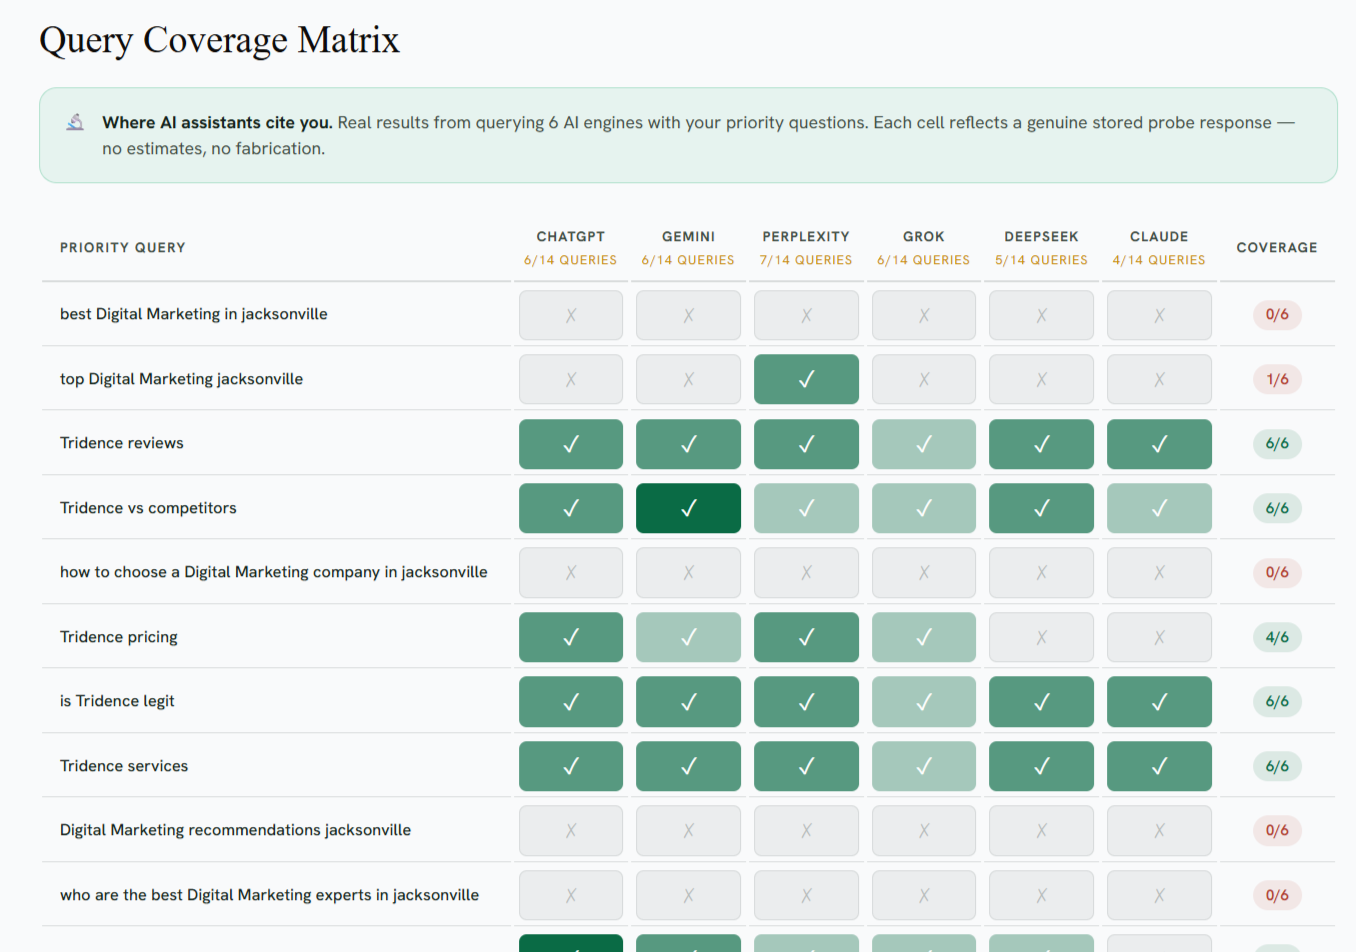This screenshot has height=952, width=1356.
Task: Click Claude checkmark cell for Tridence services
Action: point(1159,766)
